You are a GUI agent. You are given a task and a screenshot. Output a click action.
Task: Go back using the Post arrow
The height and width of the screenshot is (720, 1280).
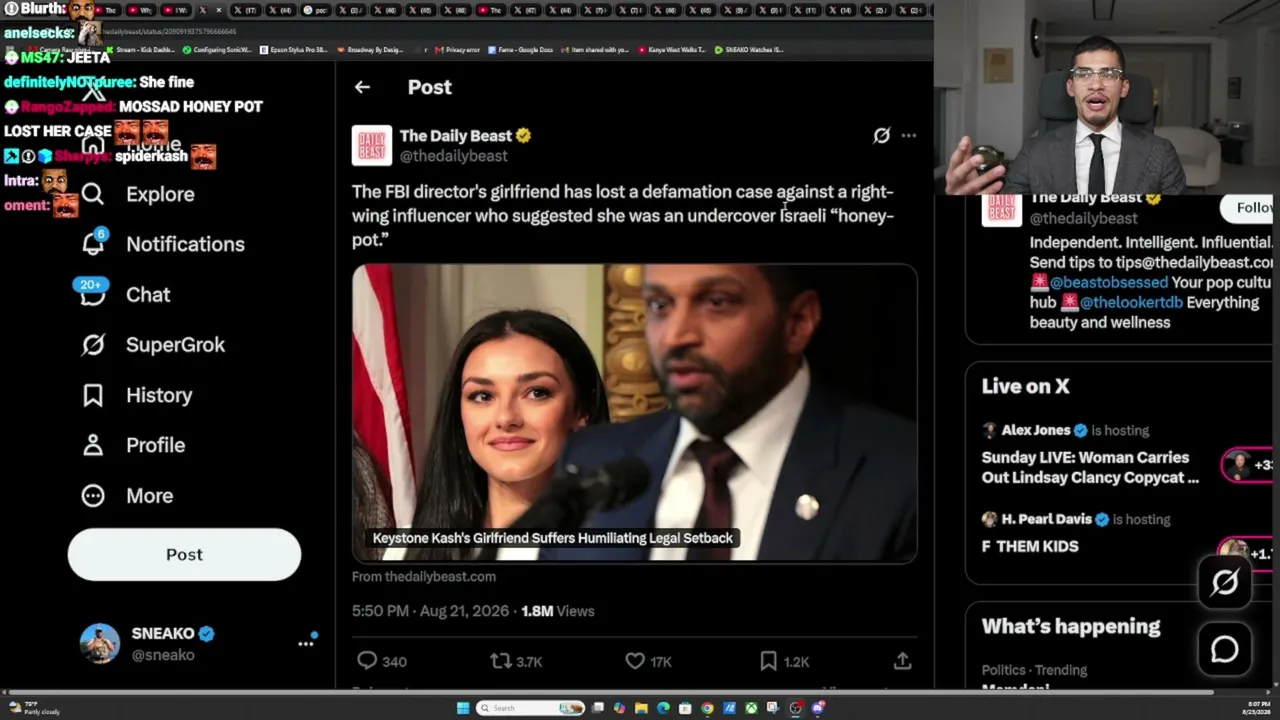[x=362, y=87]
